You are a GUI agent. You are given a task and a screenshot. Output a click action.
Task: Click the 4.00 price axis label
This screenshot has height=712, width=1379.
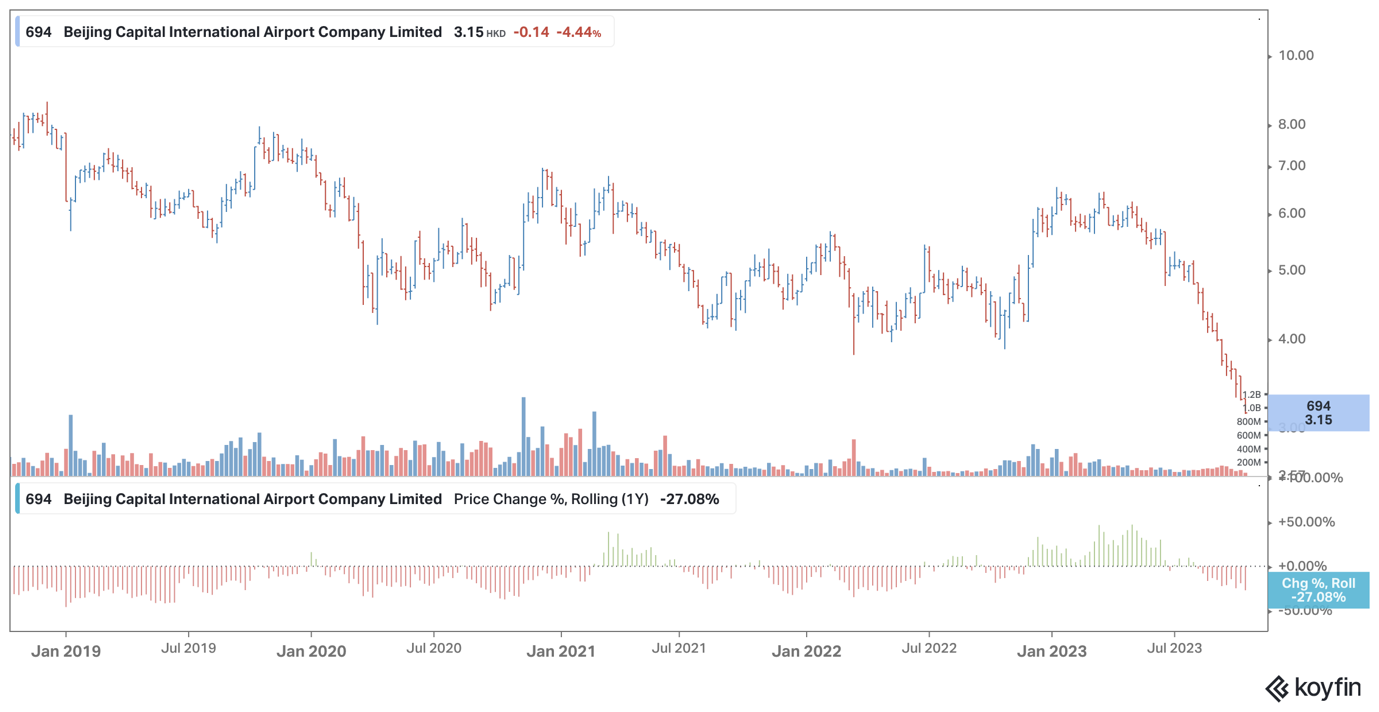tap(1292, 339)
